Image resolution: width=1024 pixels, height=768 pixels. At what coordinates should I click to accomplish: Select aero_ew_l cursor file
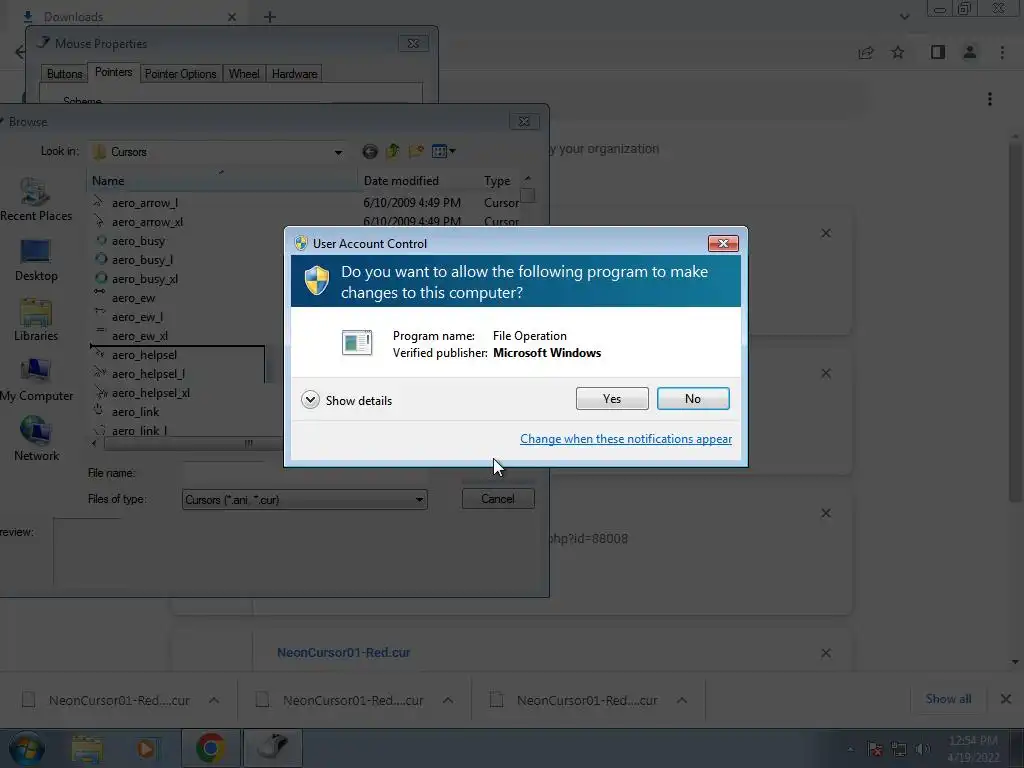click(137, 317)
